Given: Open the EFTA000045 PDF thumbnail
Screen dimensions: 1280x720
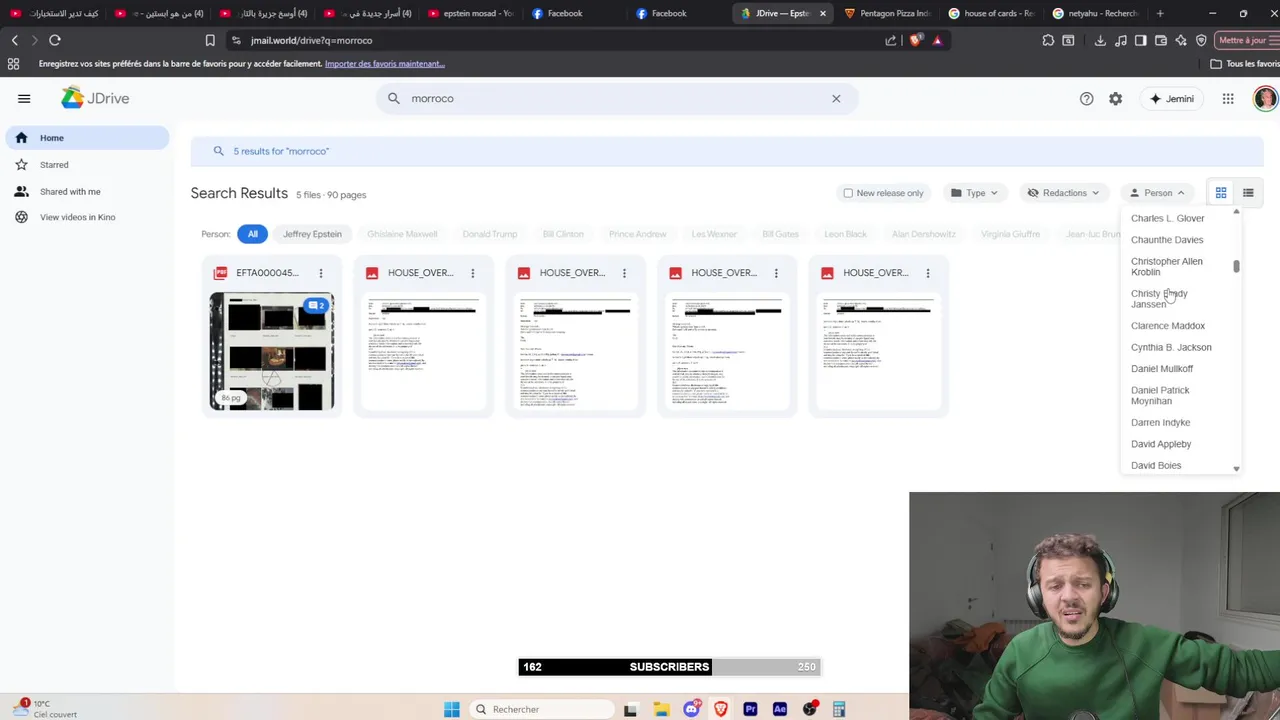Looking at the screenshot, I should (272, 351).
